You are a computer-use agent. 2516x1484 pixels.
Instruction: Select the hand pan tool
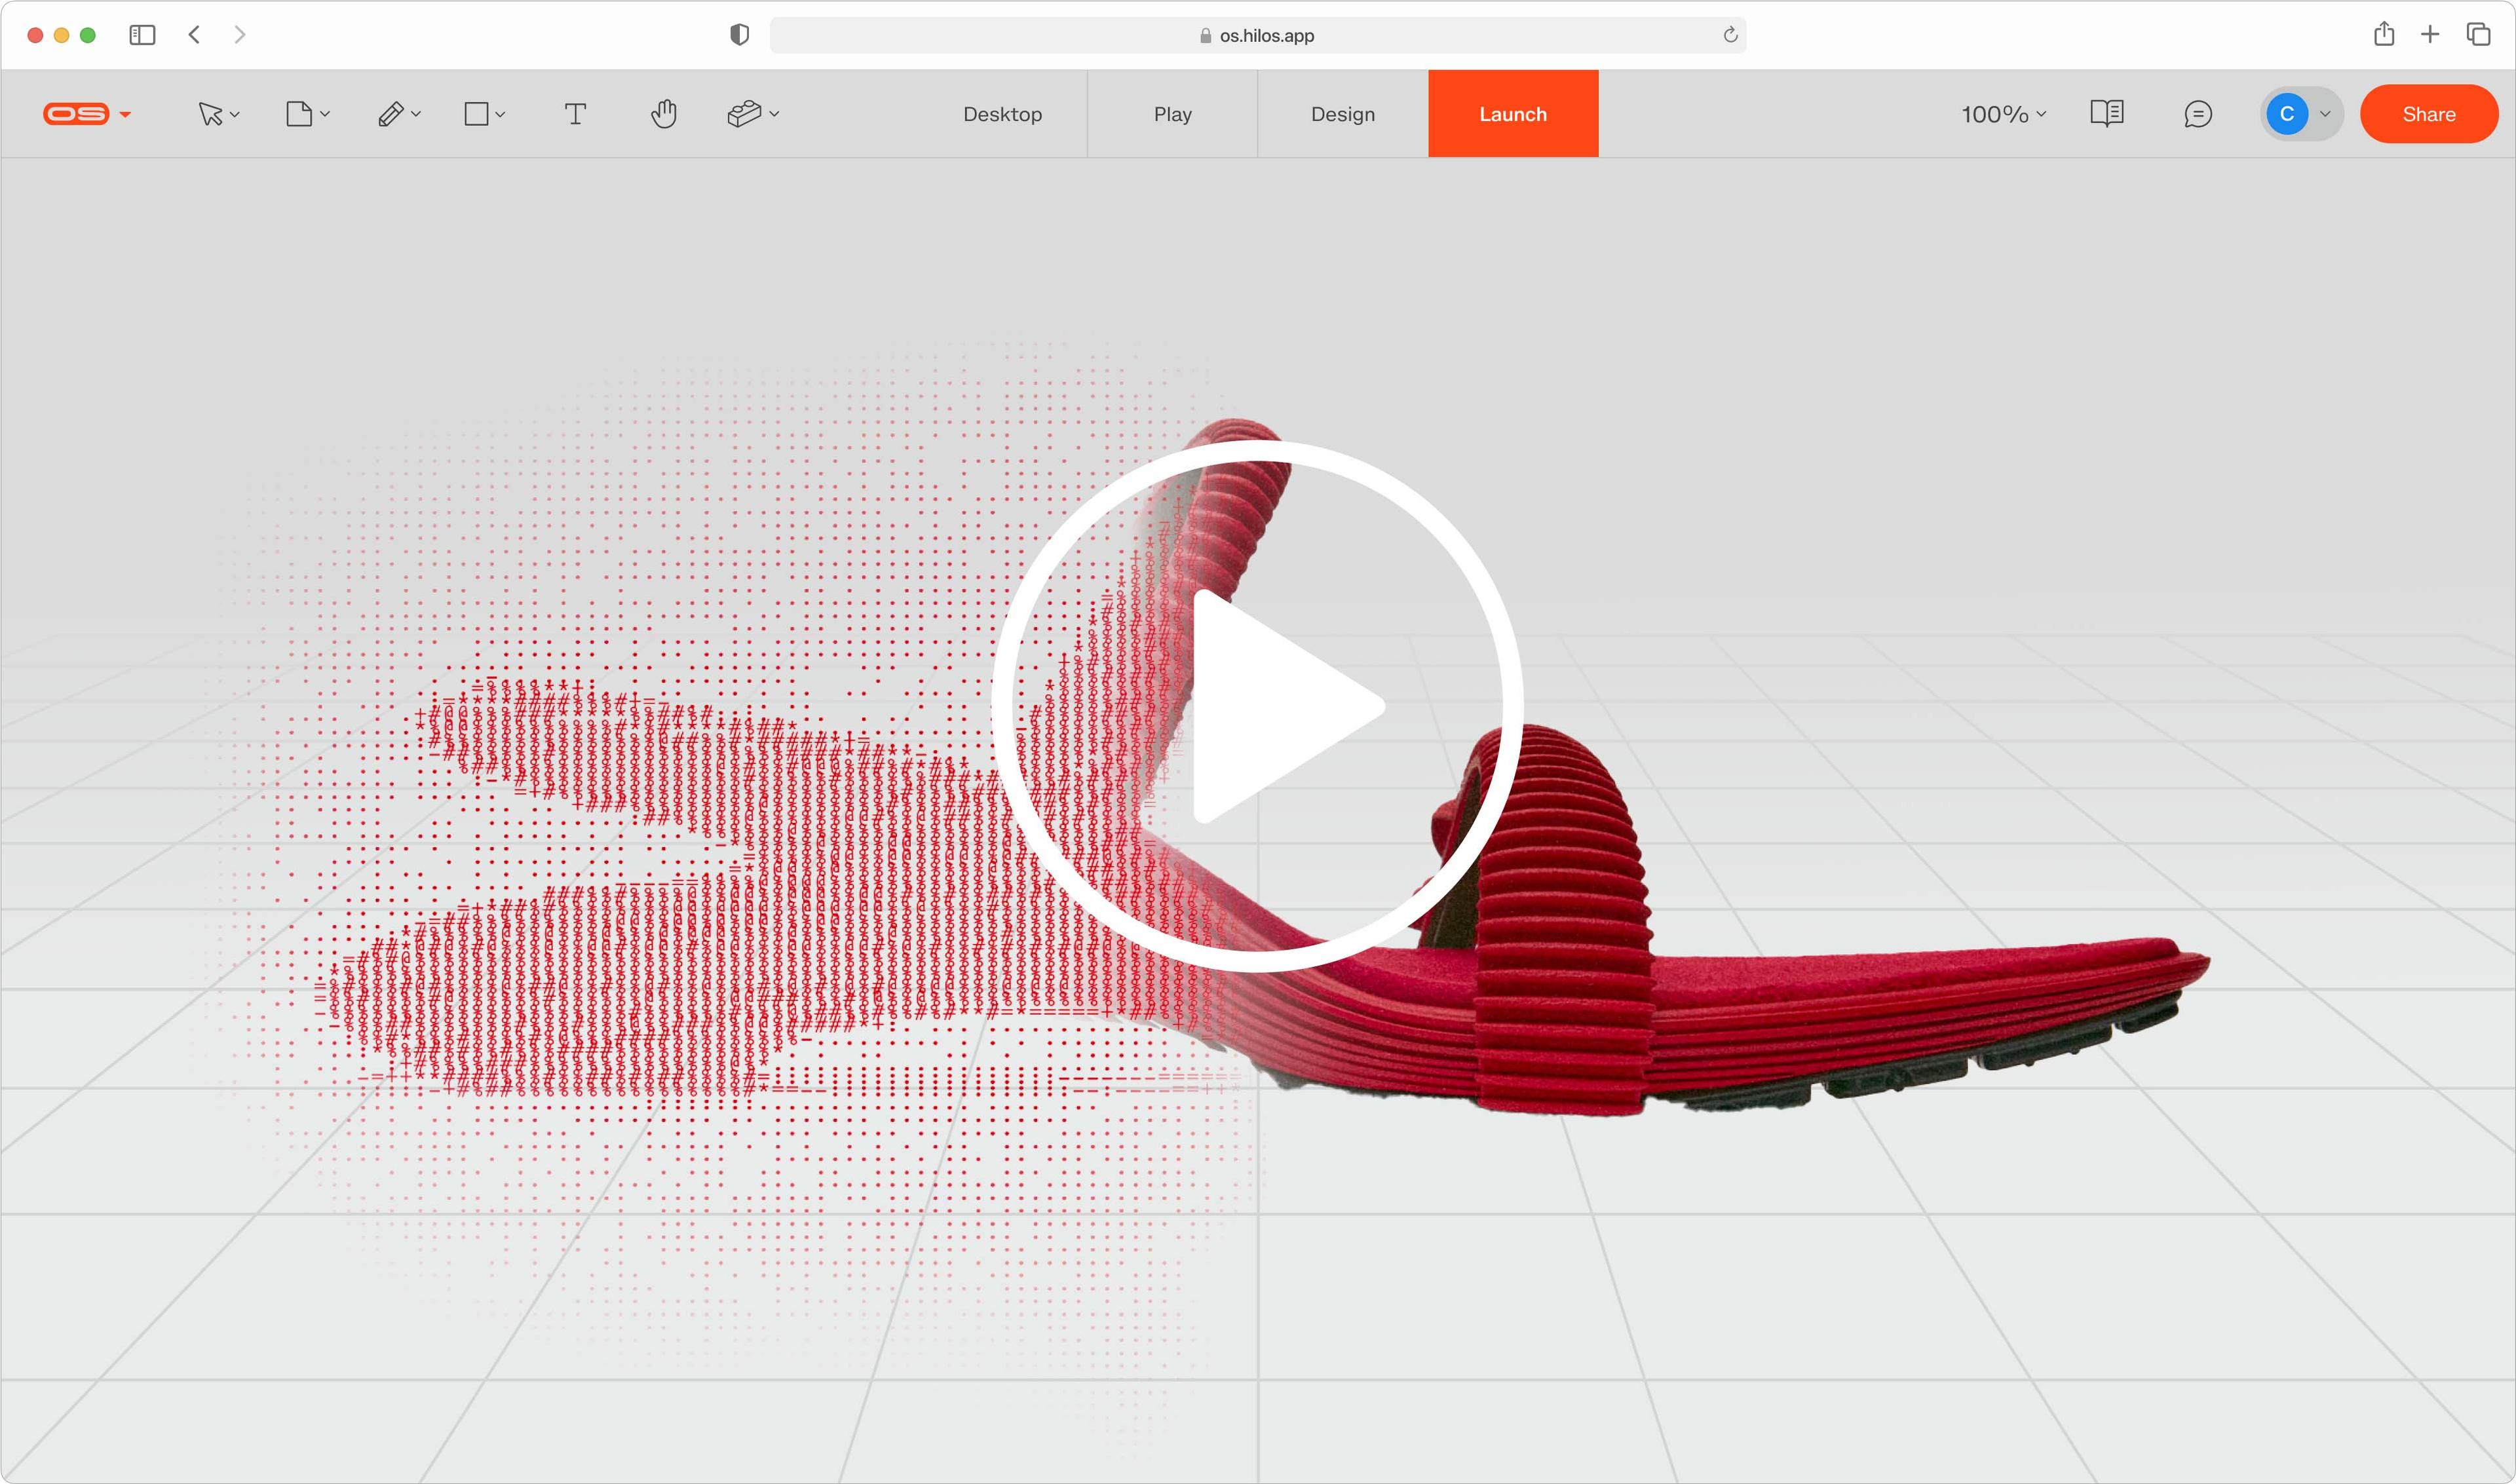664,114
